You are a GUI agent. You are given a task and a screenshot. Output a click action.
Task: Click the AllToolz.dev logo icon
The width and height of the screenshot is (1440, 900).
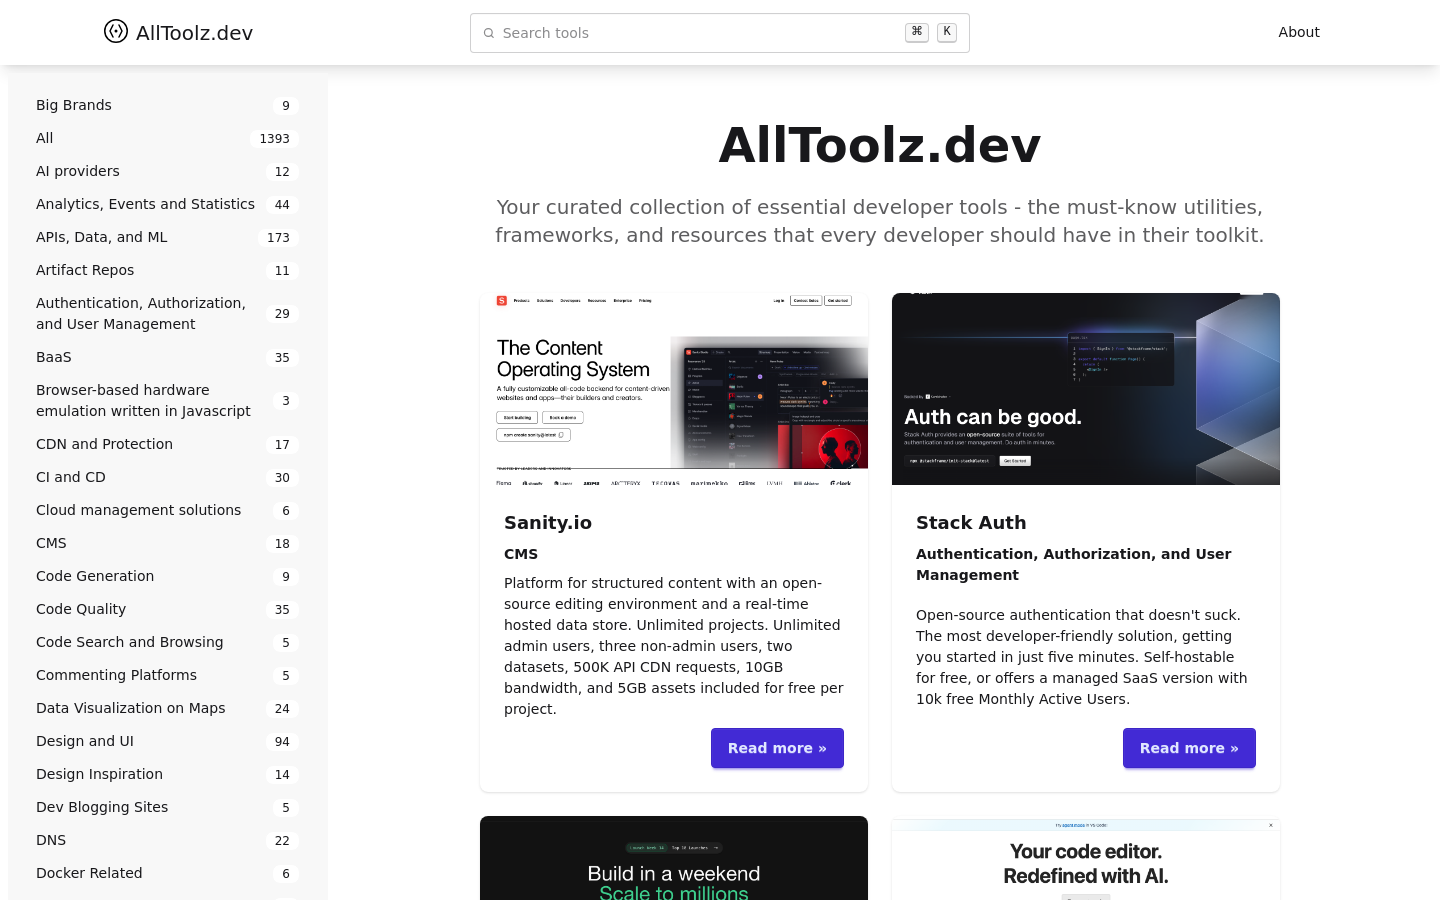(116, 32)
